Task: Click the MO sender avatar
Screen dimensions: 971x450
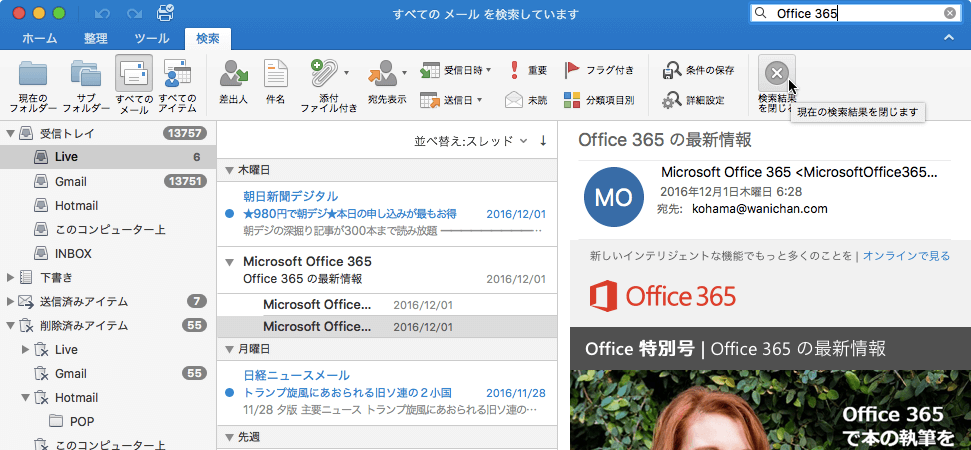Action: point(613,197)
